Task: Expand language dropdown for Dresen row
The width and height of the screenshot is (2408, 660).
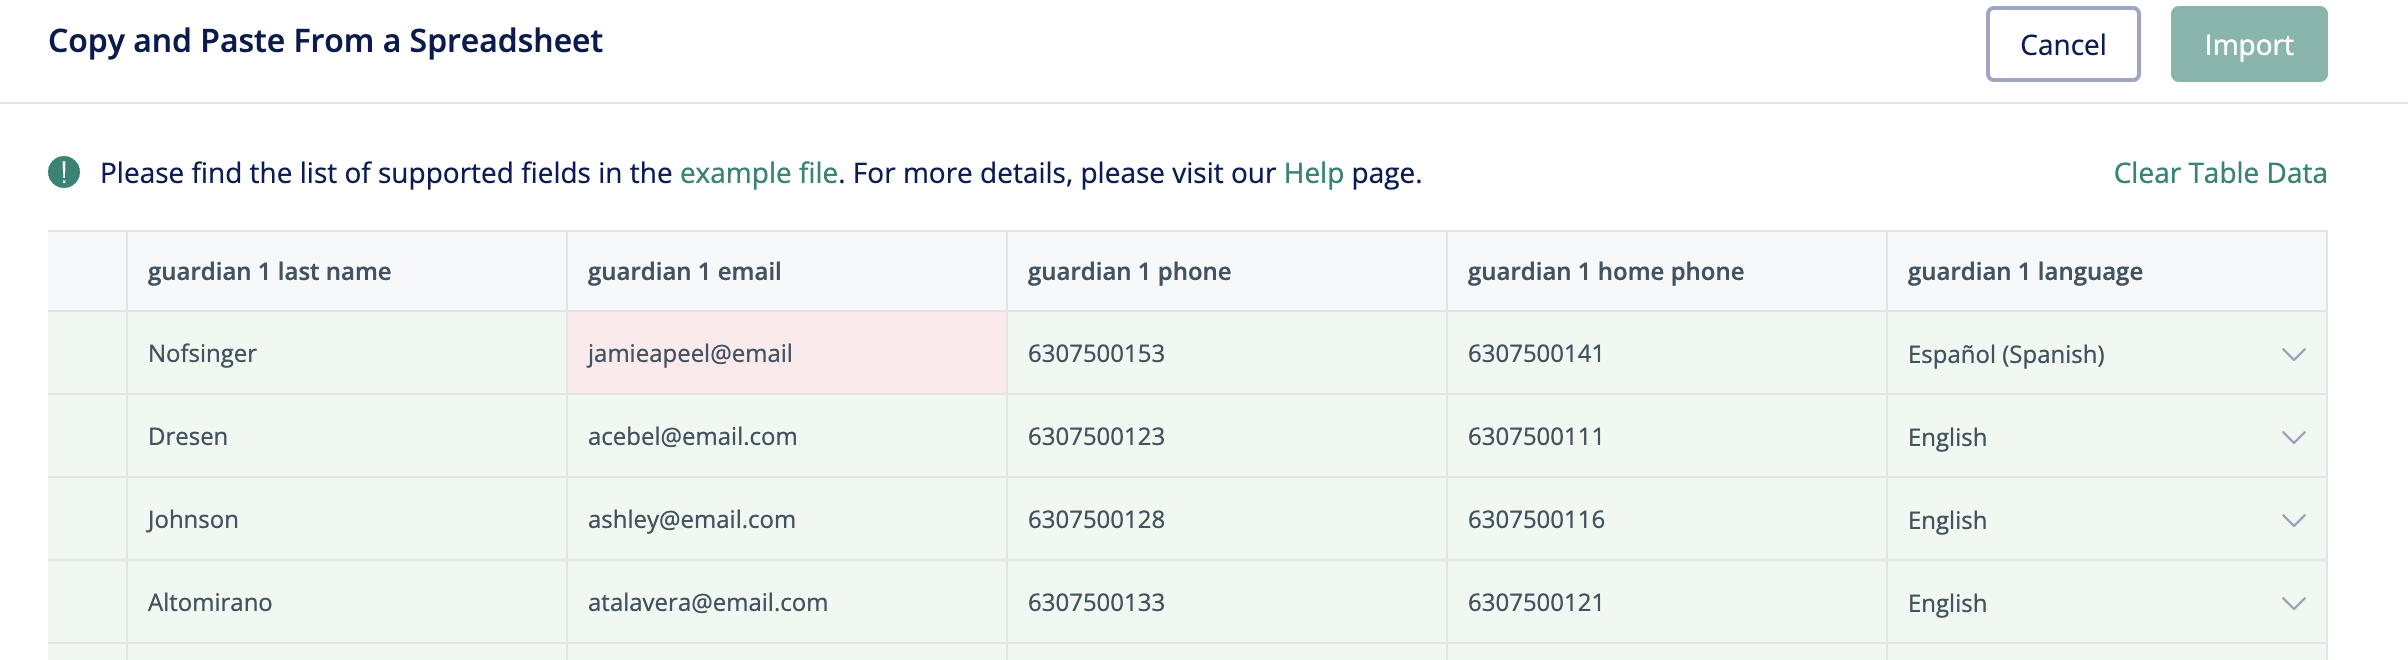Action: 2293,437
